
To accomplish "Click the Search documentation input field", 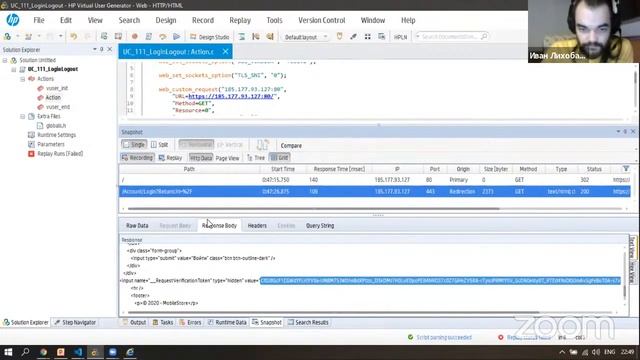I will click(x=449, y=37).
